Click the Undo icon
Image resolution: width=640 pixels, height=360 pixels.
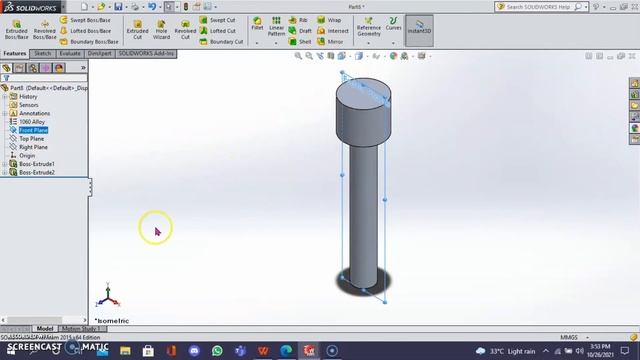(152, 7)
